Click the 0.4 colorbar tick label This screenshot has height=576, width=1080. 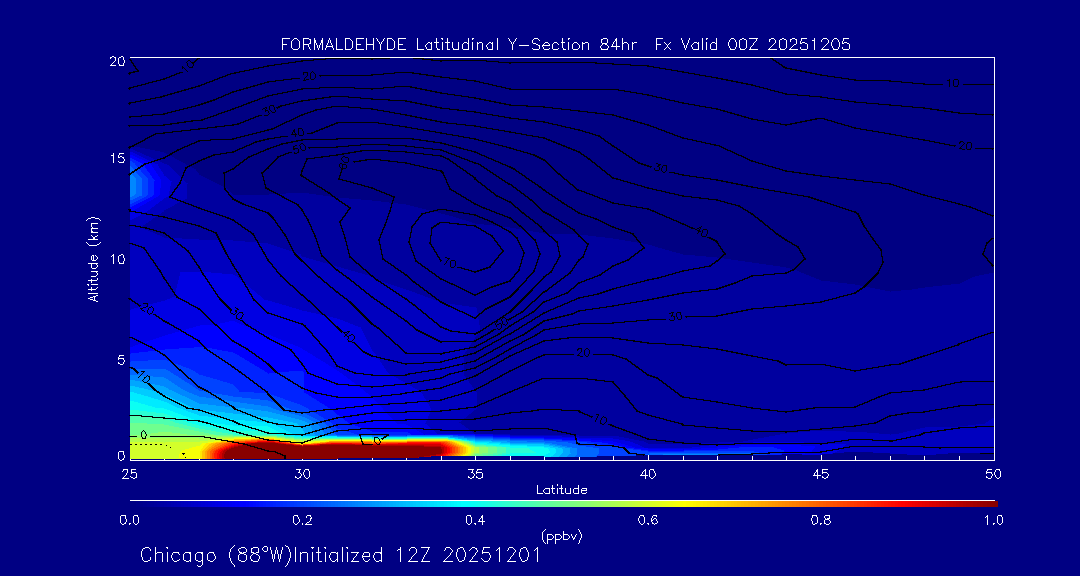(475, 520)
